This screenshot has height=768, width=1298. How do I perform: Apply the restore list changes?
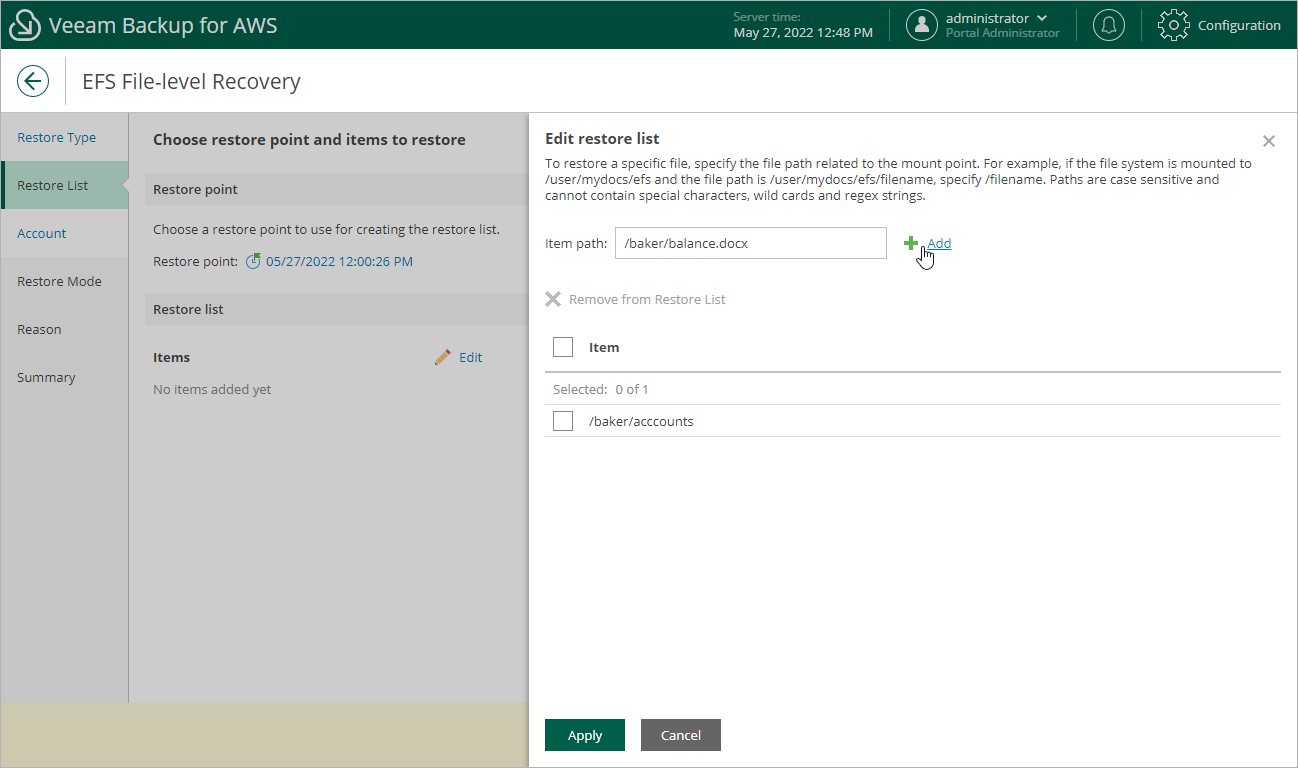point(584,734)
